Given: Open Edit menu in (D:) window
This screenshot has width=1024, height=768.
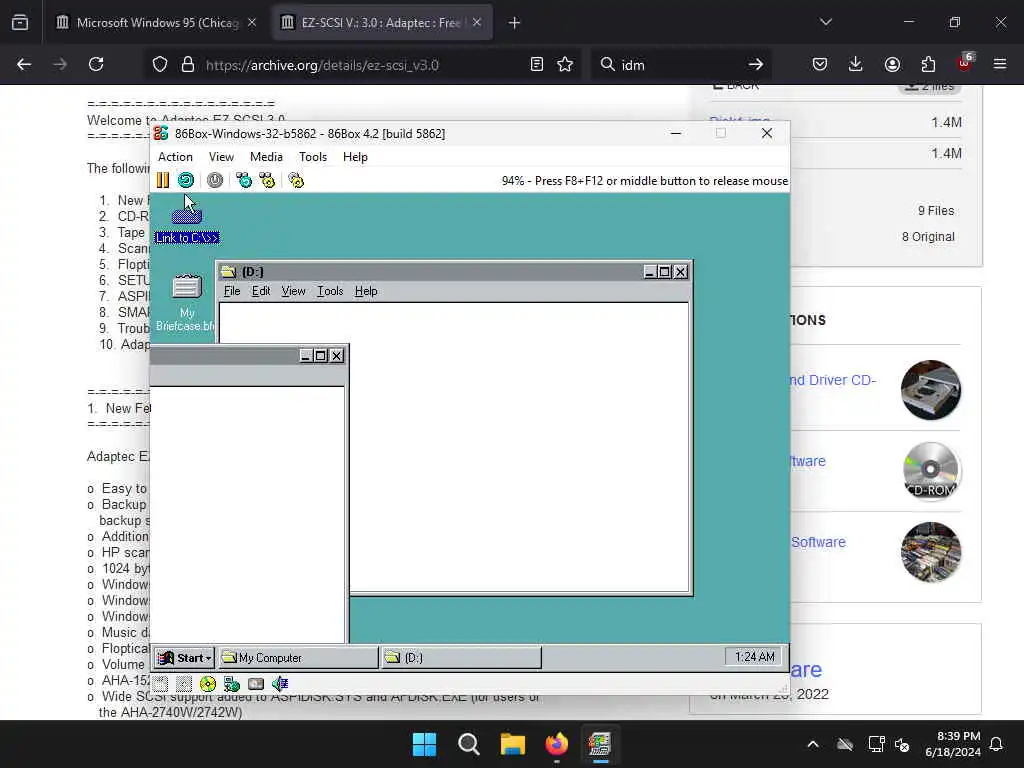Looking at the screenshot, I should coord(261,291).
